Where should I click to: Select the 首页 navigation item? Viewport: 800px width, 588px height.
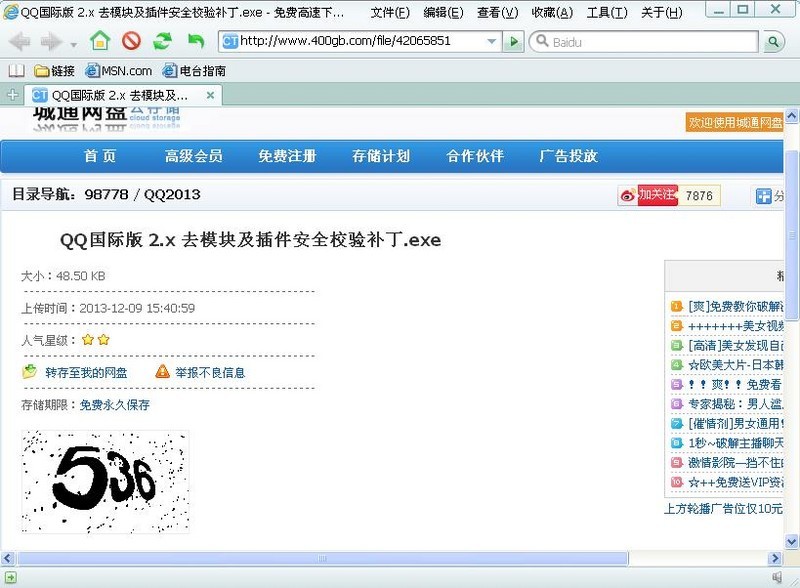pos(101,156)
